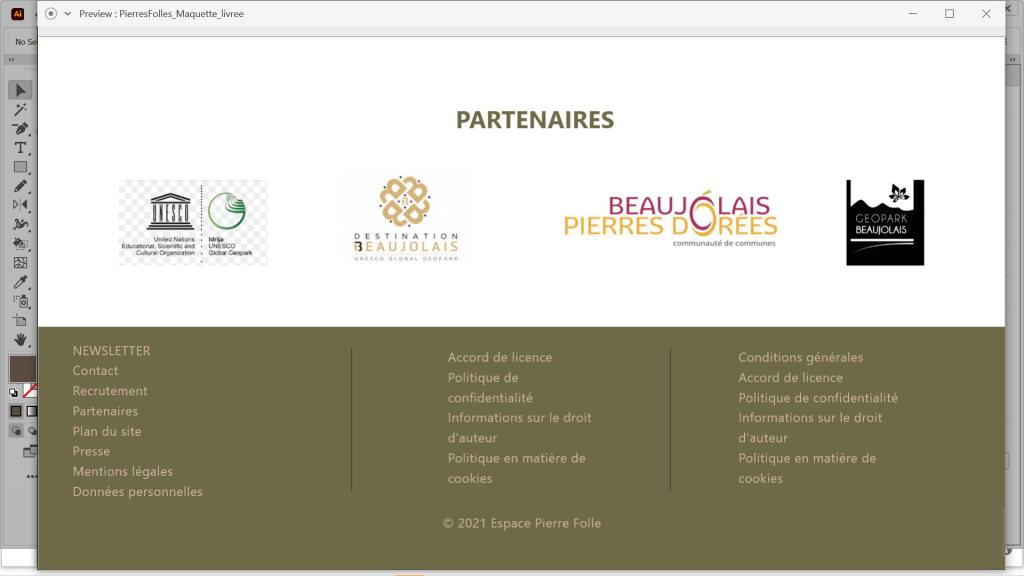Screen dimensions: 1024x576
Task: Open the Recrutement footer link
Action: coord(110,391)
